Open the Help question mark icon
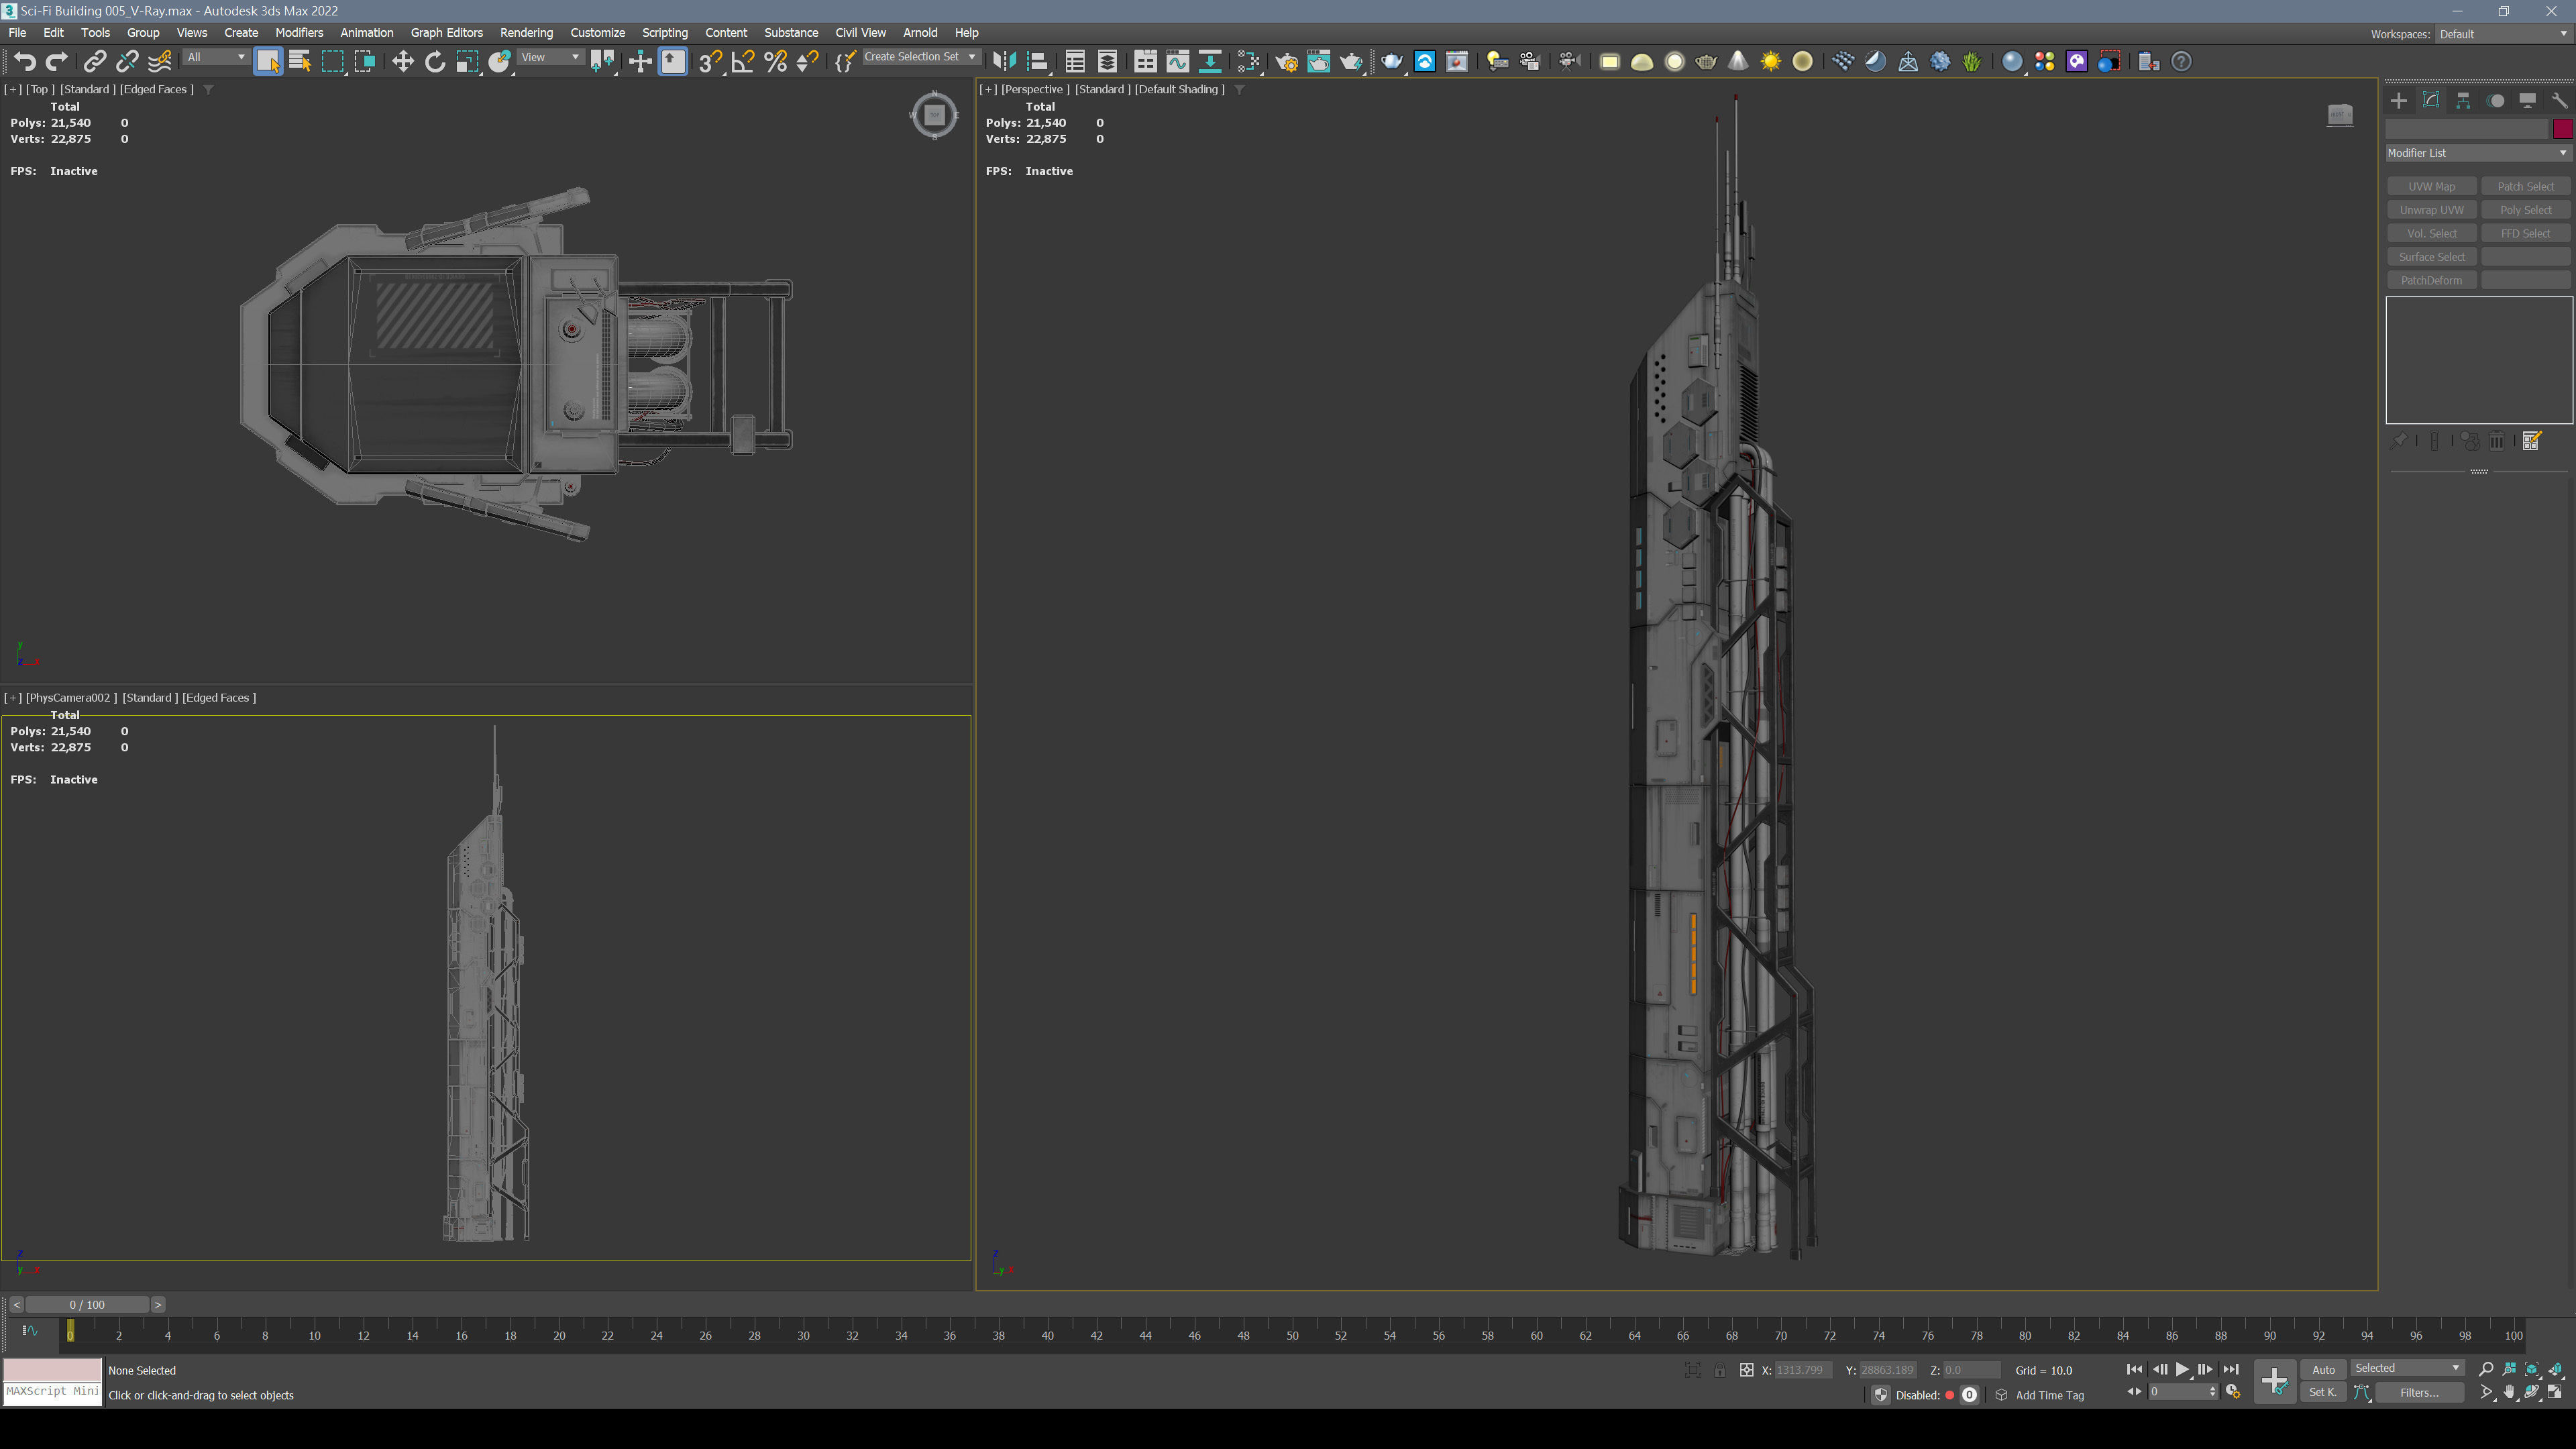 tap(2181, 62)
